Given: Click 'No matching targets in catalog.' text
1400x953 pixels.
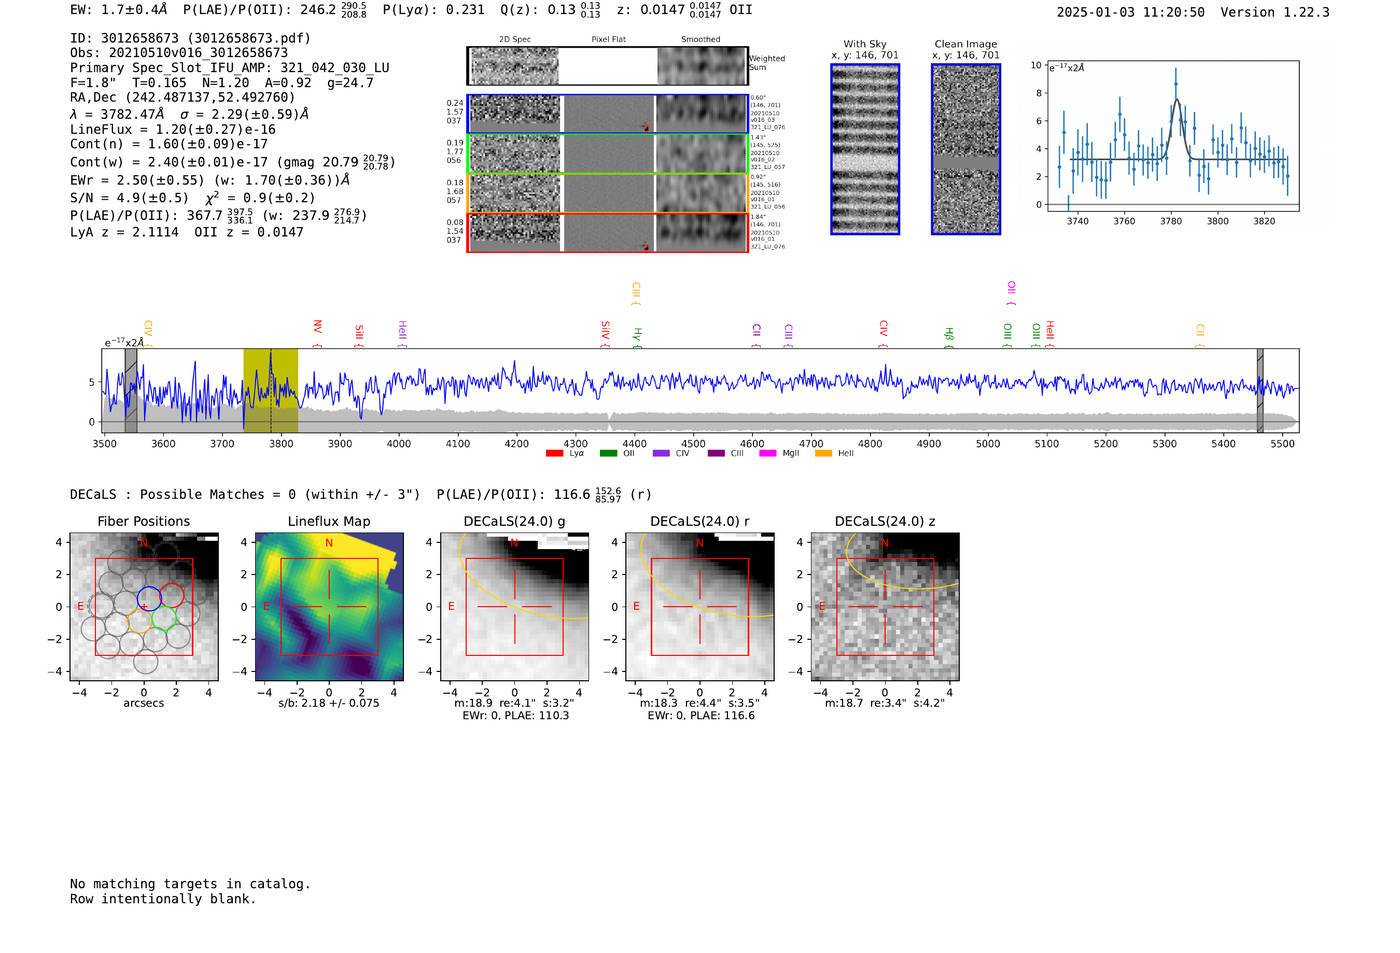Looking at the screenshot, I should 190,884.
